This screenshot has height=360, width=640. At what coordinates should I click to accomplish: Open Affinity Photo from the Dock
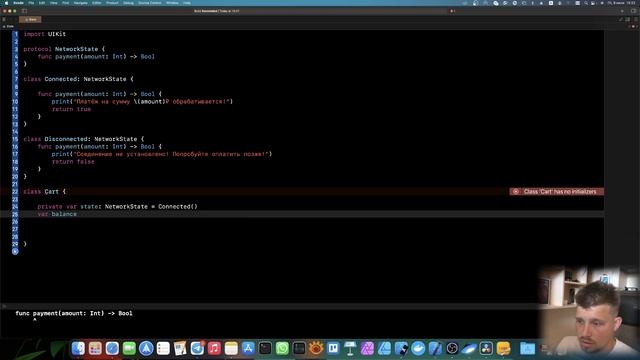click(367, 348)
